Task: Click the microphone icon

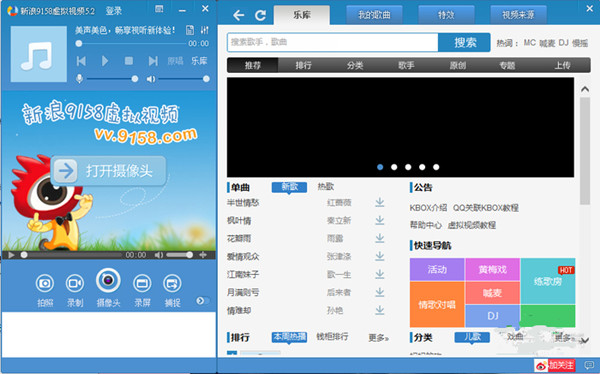Action: point(79,79)
